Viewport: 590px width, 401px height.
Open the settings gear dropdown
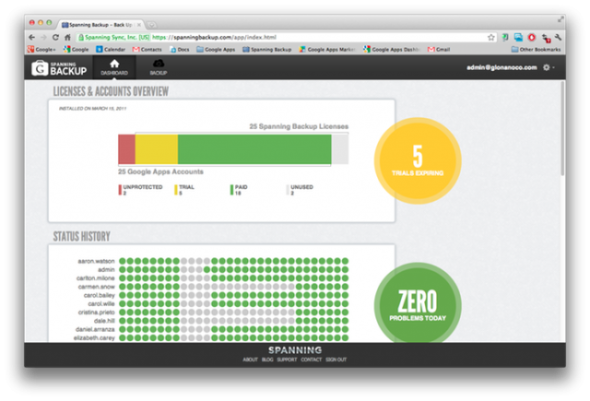[549, 67]
